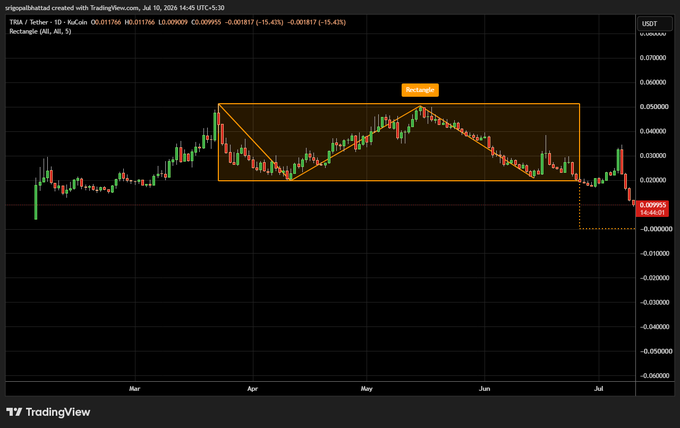Click the Rectangle (All, All, 5) indicator legend
Viewport: 680px width, 428px height.
pos(40,31)
